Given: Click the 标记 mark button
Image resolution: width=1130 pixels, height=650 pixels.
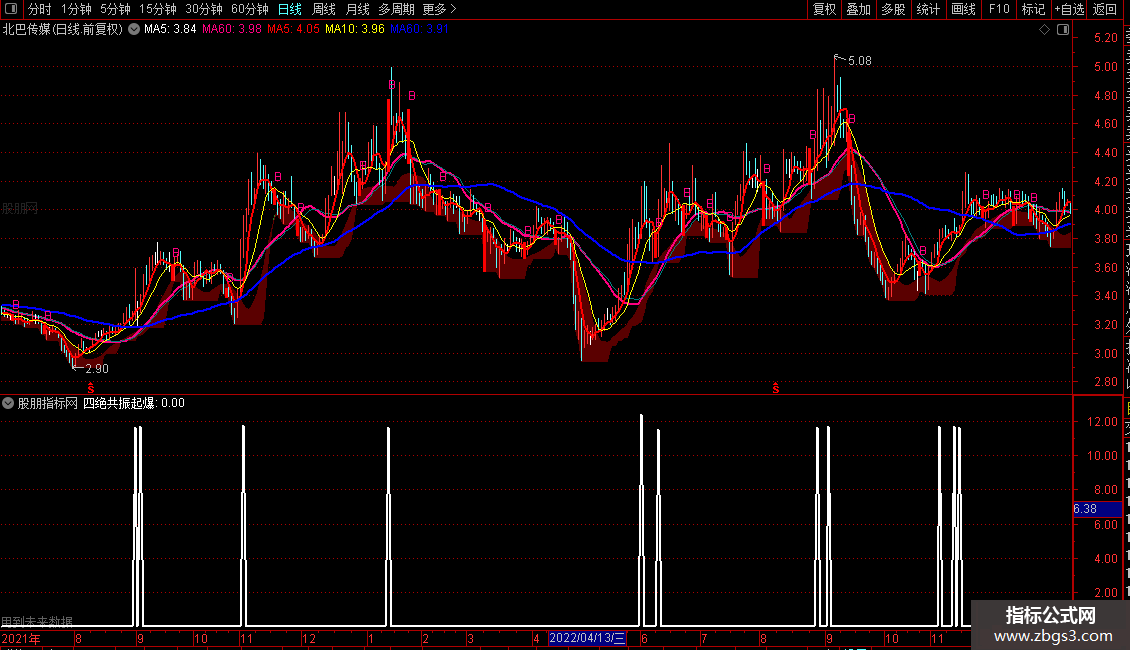Looking at the screenshot, I should coord(1033,9).
